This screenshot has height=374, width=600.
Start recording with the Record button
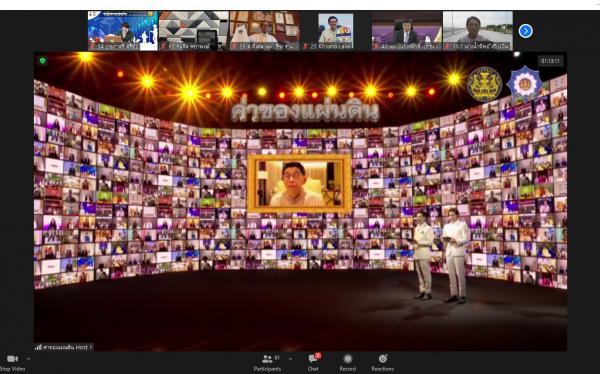348,363
